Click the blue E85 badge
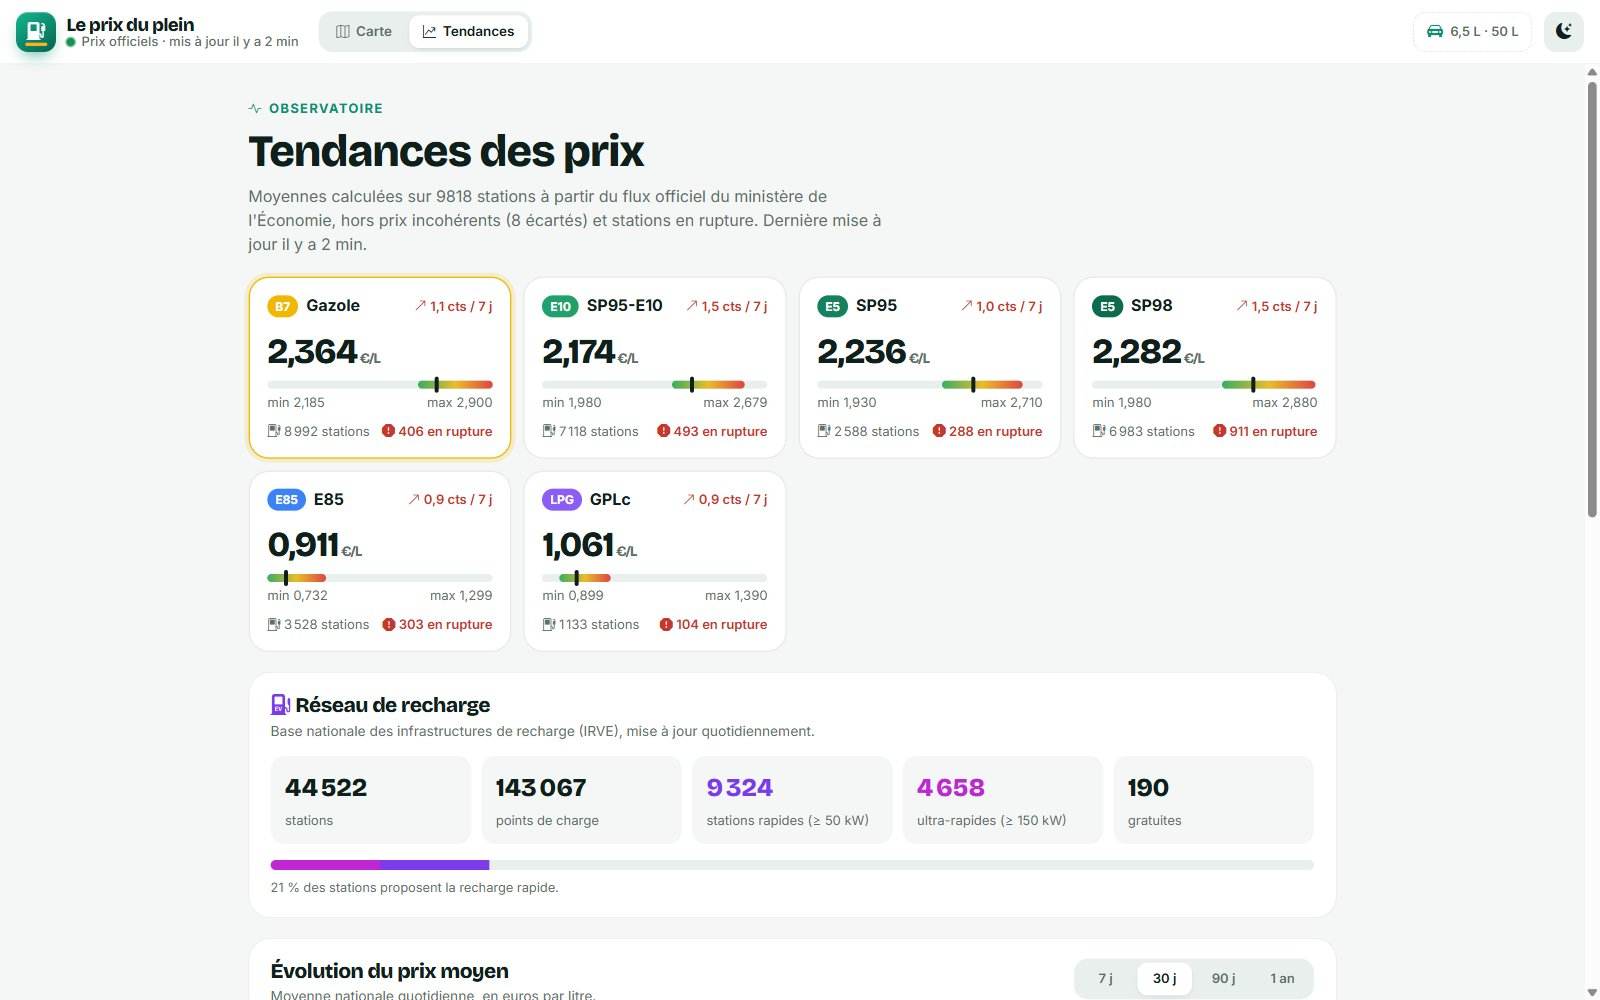The image size is (1600, 1000). point(286,499)
